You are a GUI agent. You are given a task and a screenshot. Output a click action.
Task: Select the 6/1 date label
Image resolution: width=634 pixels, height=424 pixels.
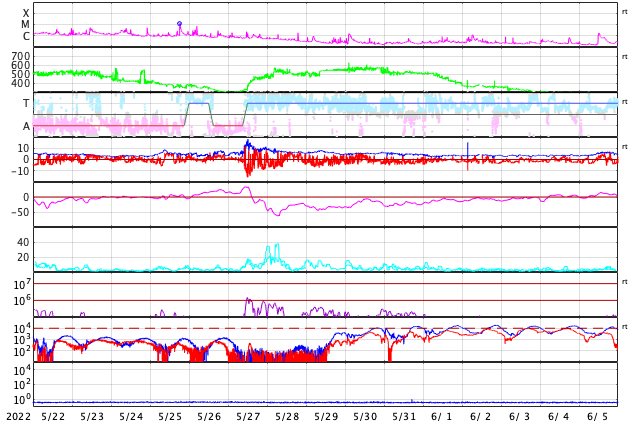tap(442, 416)
